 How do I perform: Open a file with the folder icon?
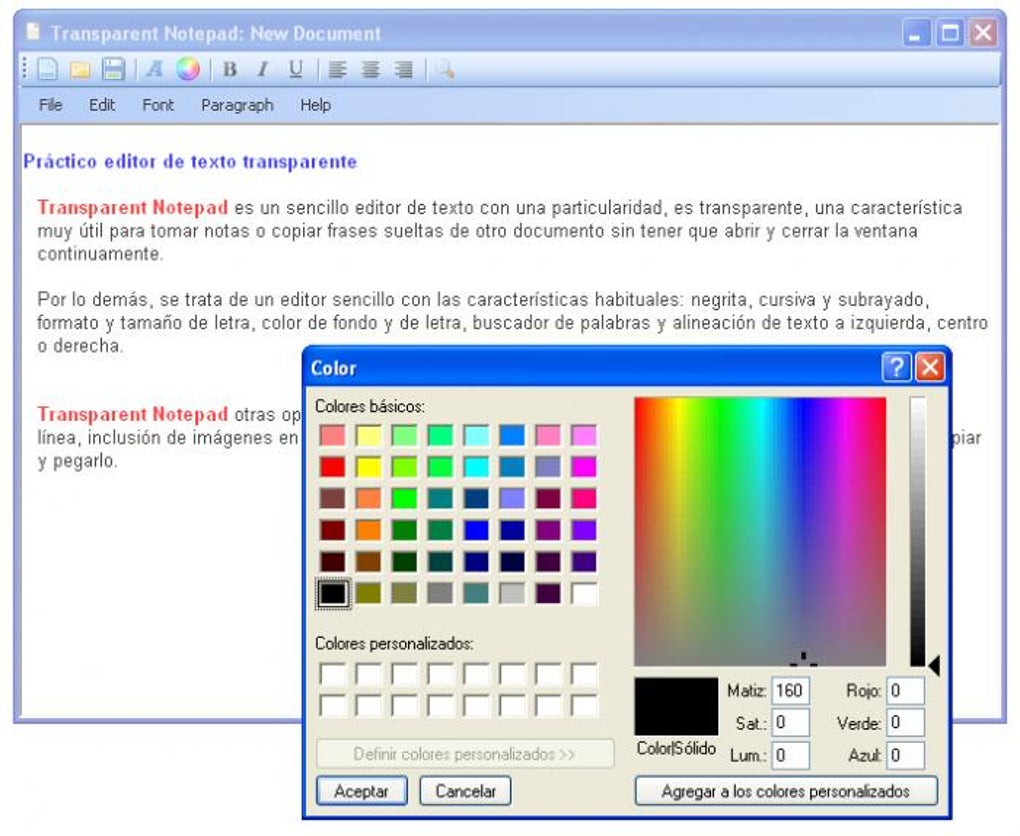[80, 70]
